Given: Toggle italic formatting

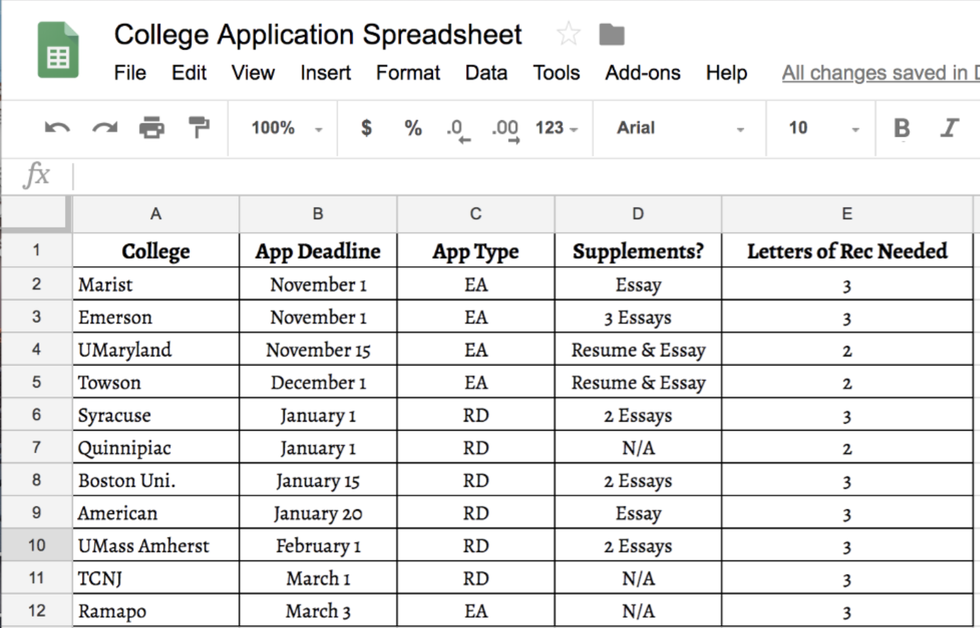Looking at the screenshot, I should coord(949,128).
